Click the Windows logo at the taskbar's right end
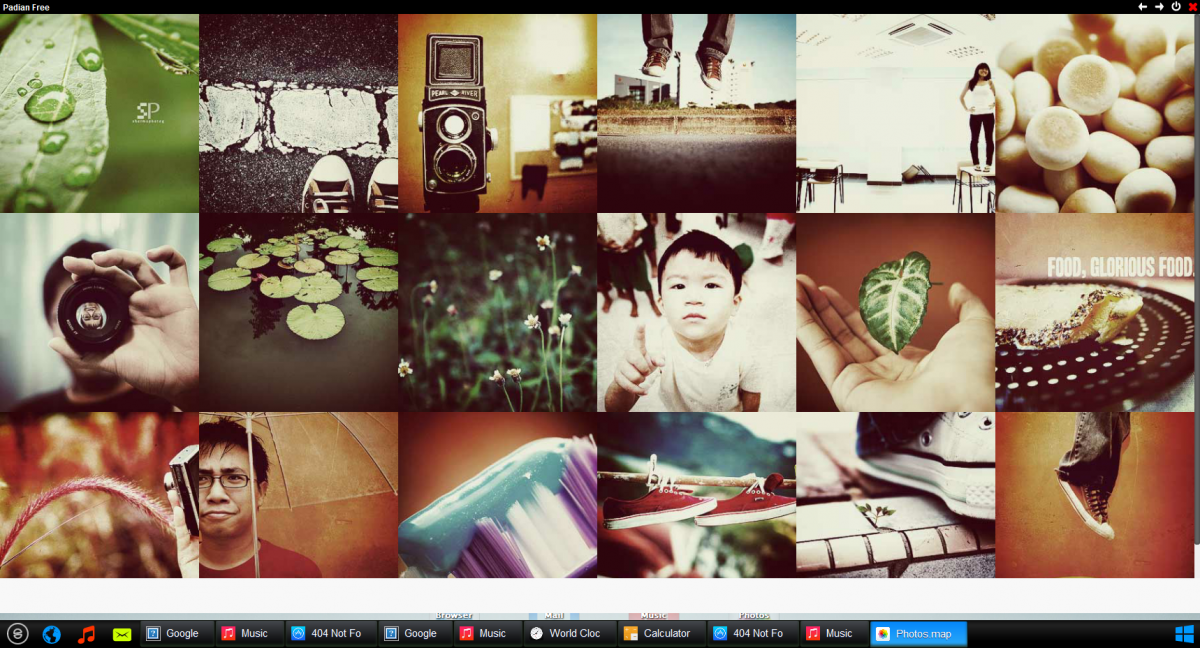 pos(1184,634)
